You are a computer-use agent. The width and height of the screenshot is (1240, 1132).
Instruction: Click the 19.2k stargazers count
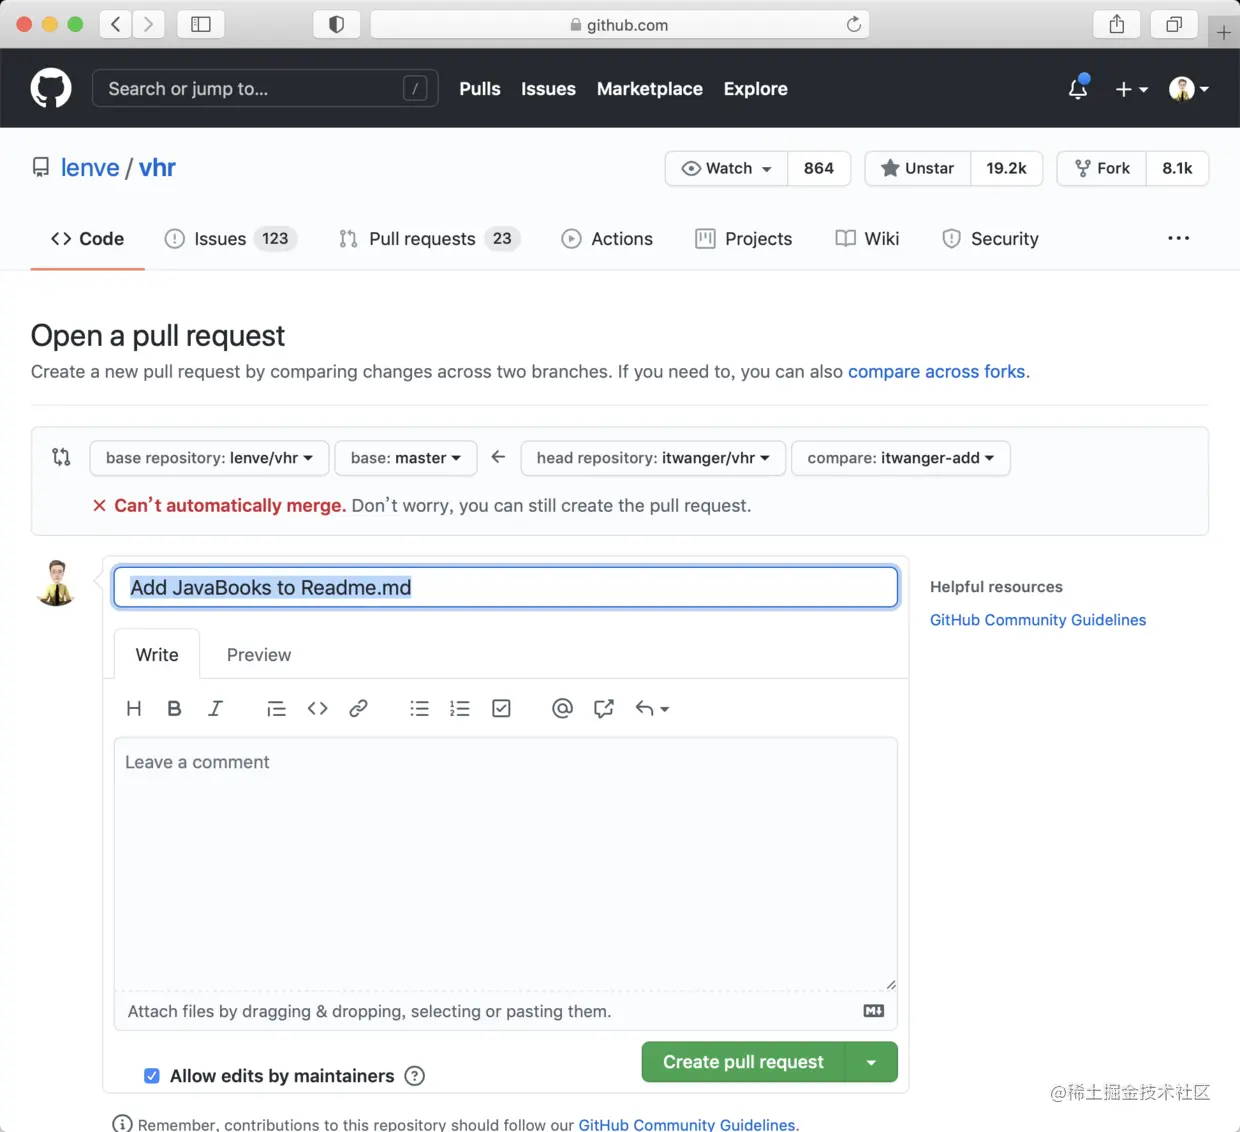point(1006,168)
